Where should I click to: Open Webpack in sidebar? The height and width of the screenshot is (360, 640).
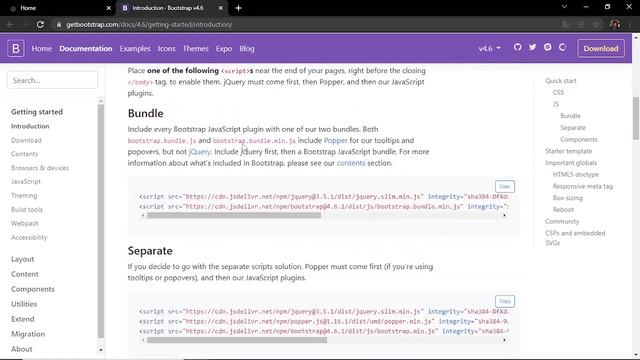25,223
